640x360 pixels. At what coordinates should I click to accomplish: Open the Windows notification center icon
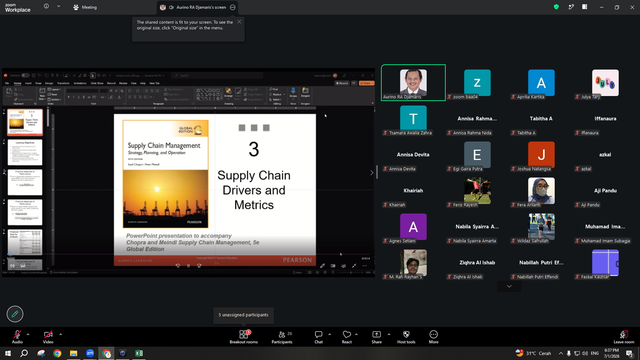[x=630, y=353]
